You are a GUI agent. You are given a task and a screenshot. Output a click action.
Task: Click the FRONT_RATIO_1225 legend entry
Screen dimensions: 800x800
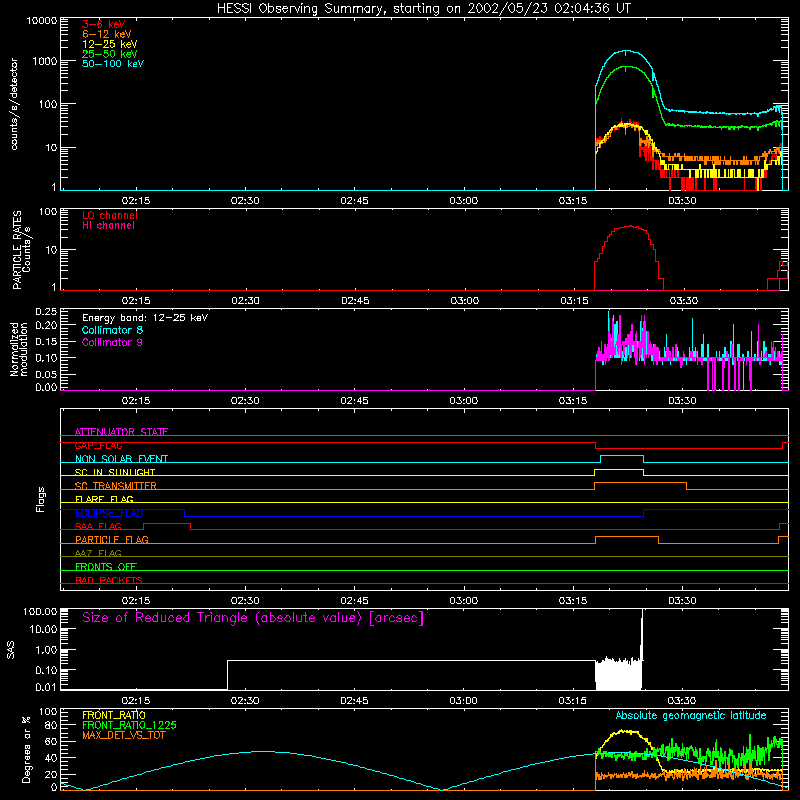tap(130, 725)
